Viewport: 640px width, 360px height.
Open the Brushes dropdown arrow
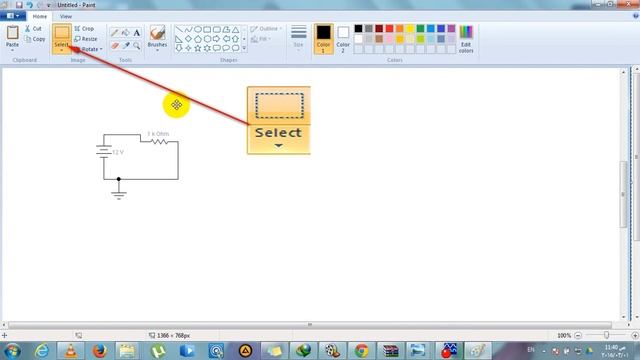157,50
